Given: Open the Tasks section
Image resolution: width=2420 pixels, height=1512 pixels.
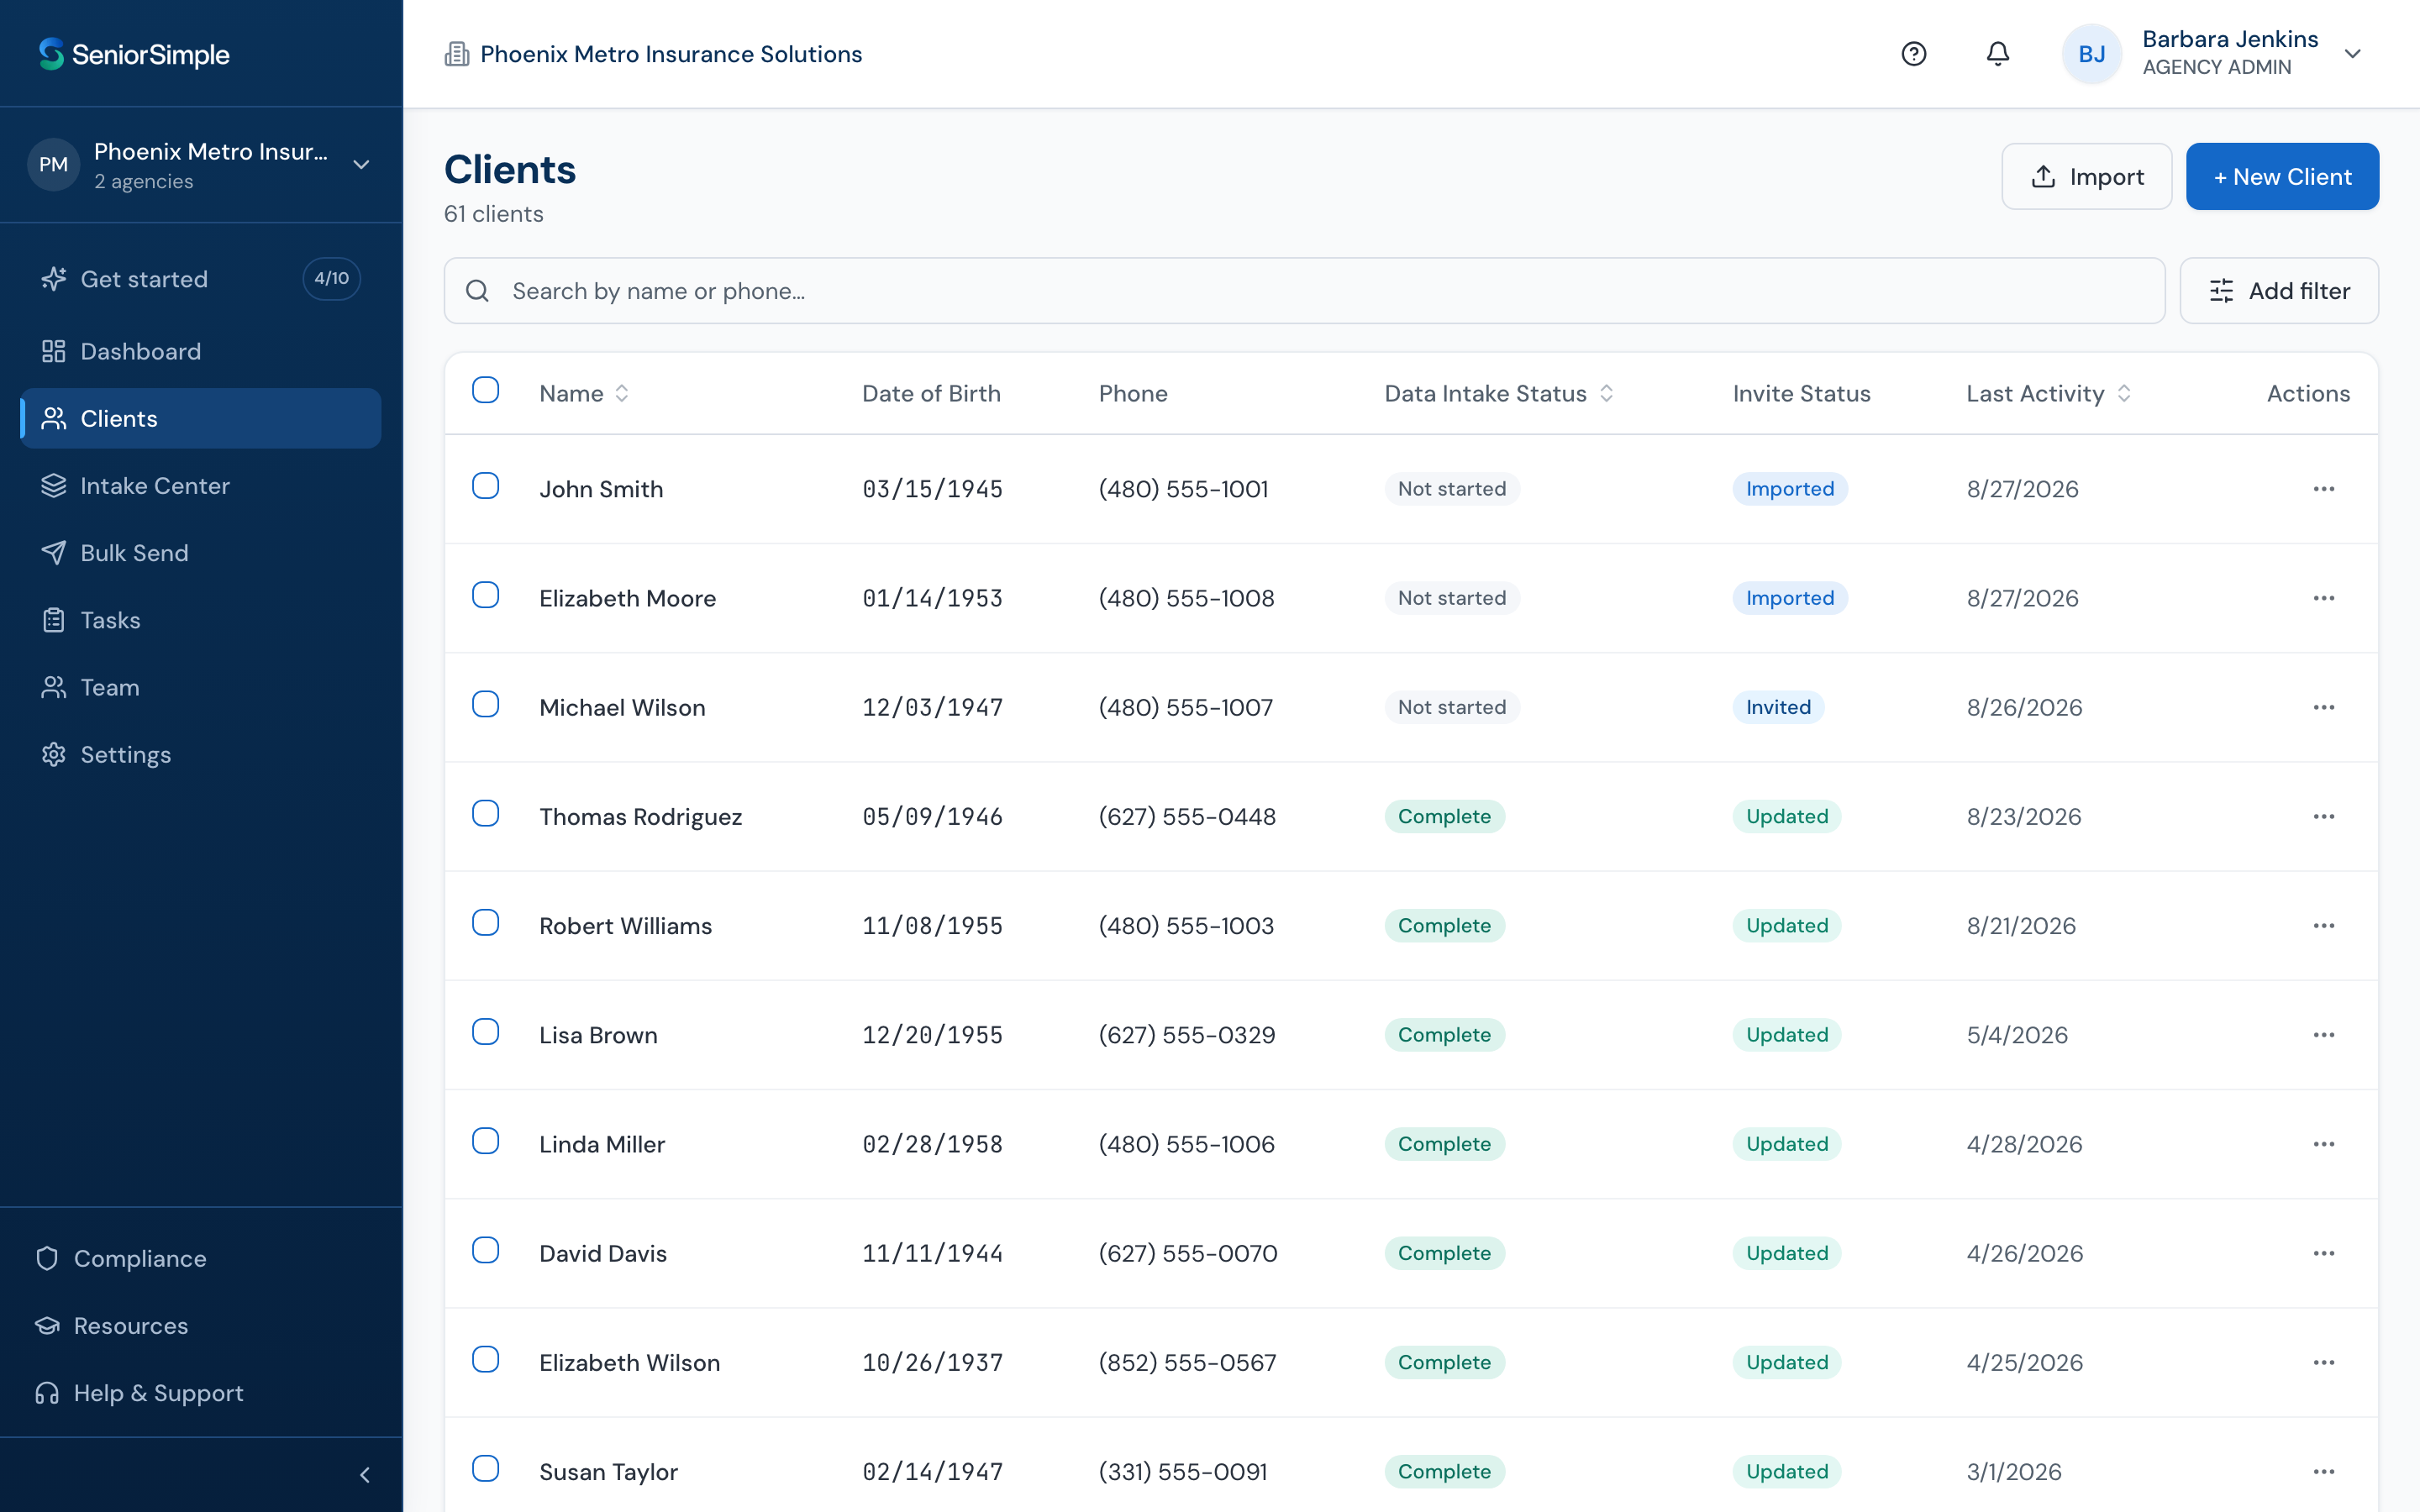Looking at the screenshot, I should click(x=200, y=620).
